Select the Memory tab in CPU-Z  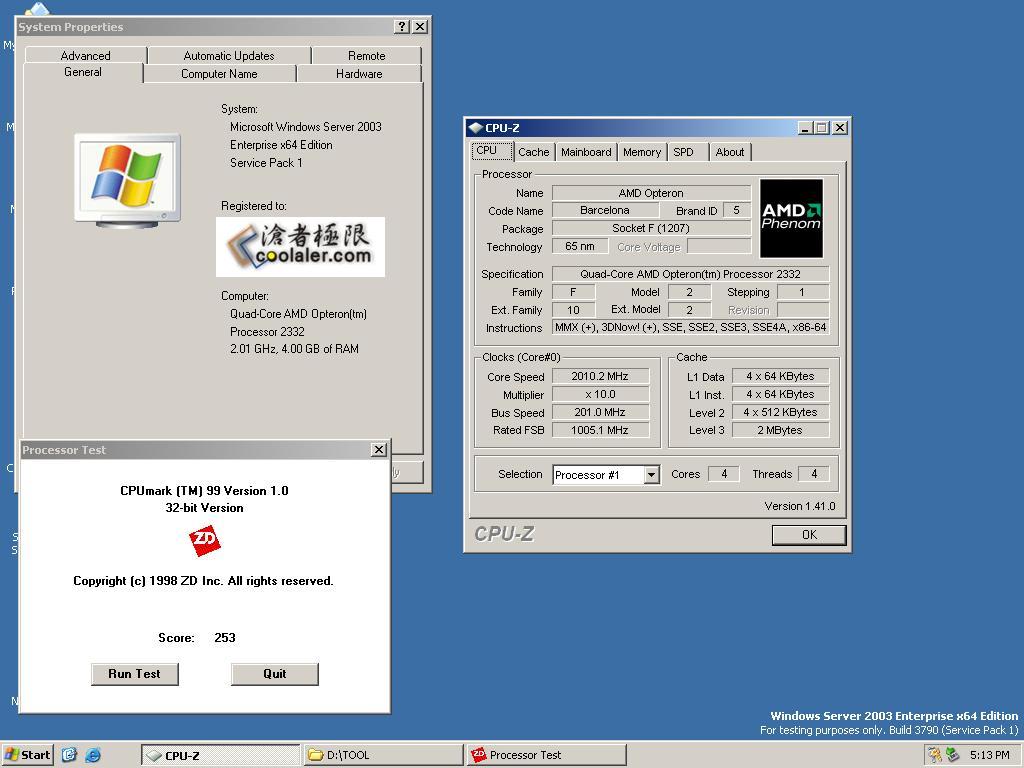point(641,152)
